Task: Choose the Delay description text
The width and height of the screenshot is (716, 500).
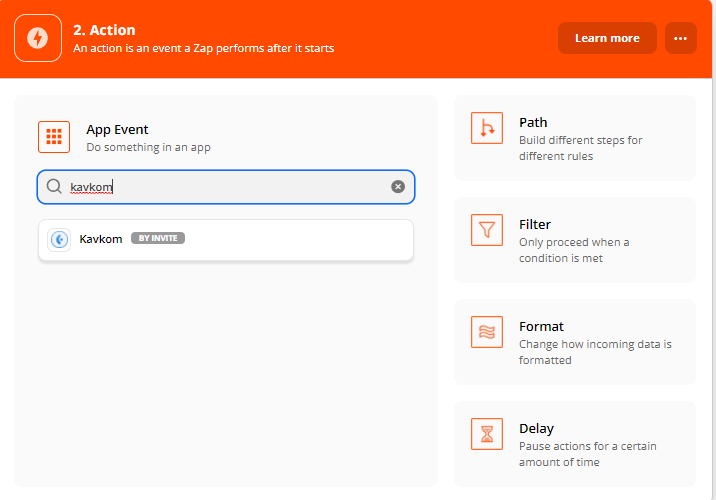Action: (587, 454)
